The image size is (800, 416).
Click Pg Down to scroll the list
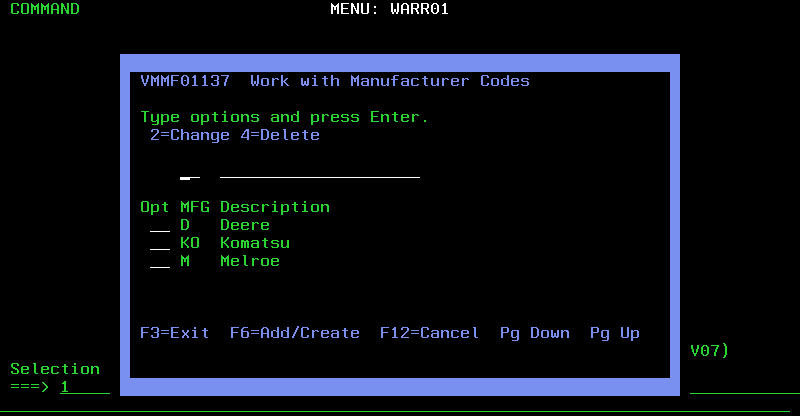534,333
